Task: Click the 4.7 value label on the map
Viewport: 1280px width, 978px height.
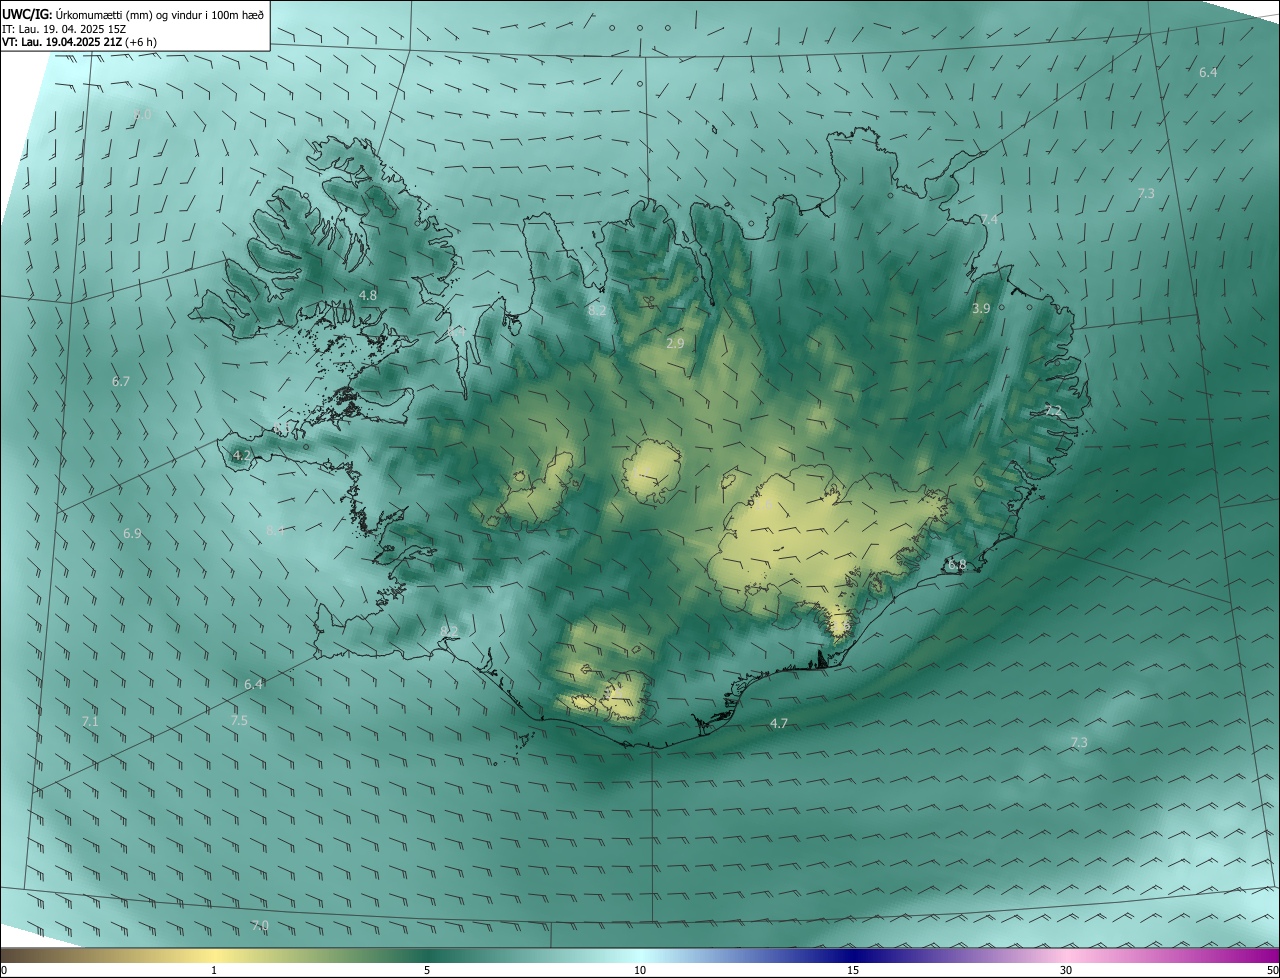Action: pos(779,723)
